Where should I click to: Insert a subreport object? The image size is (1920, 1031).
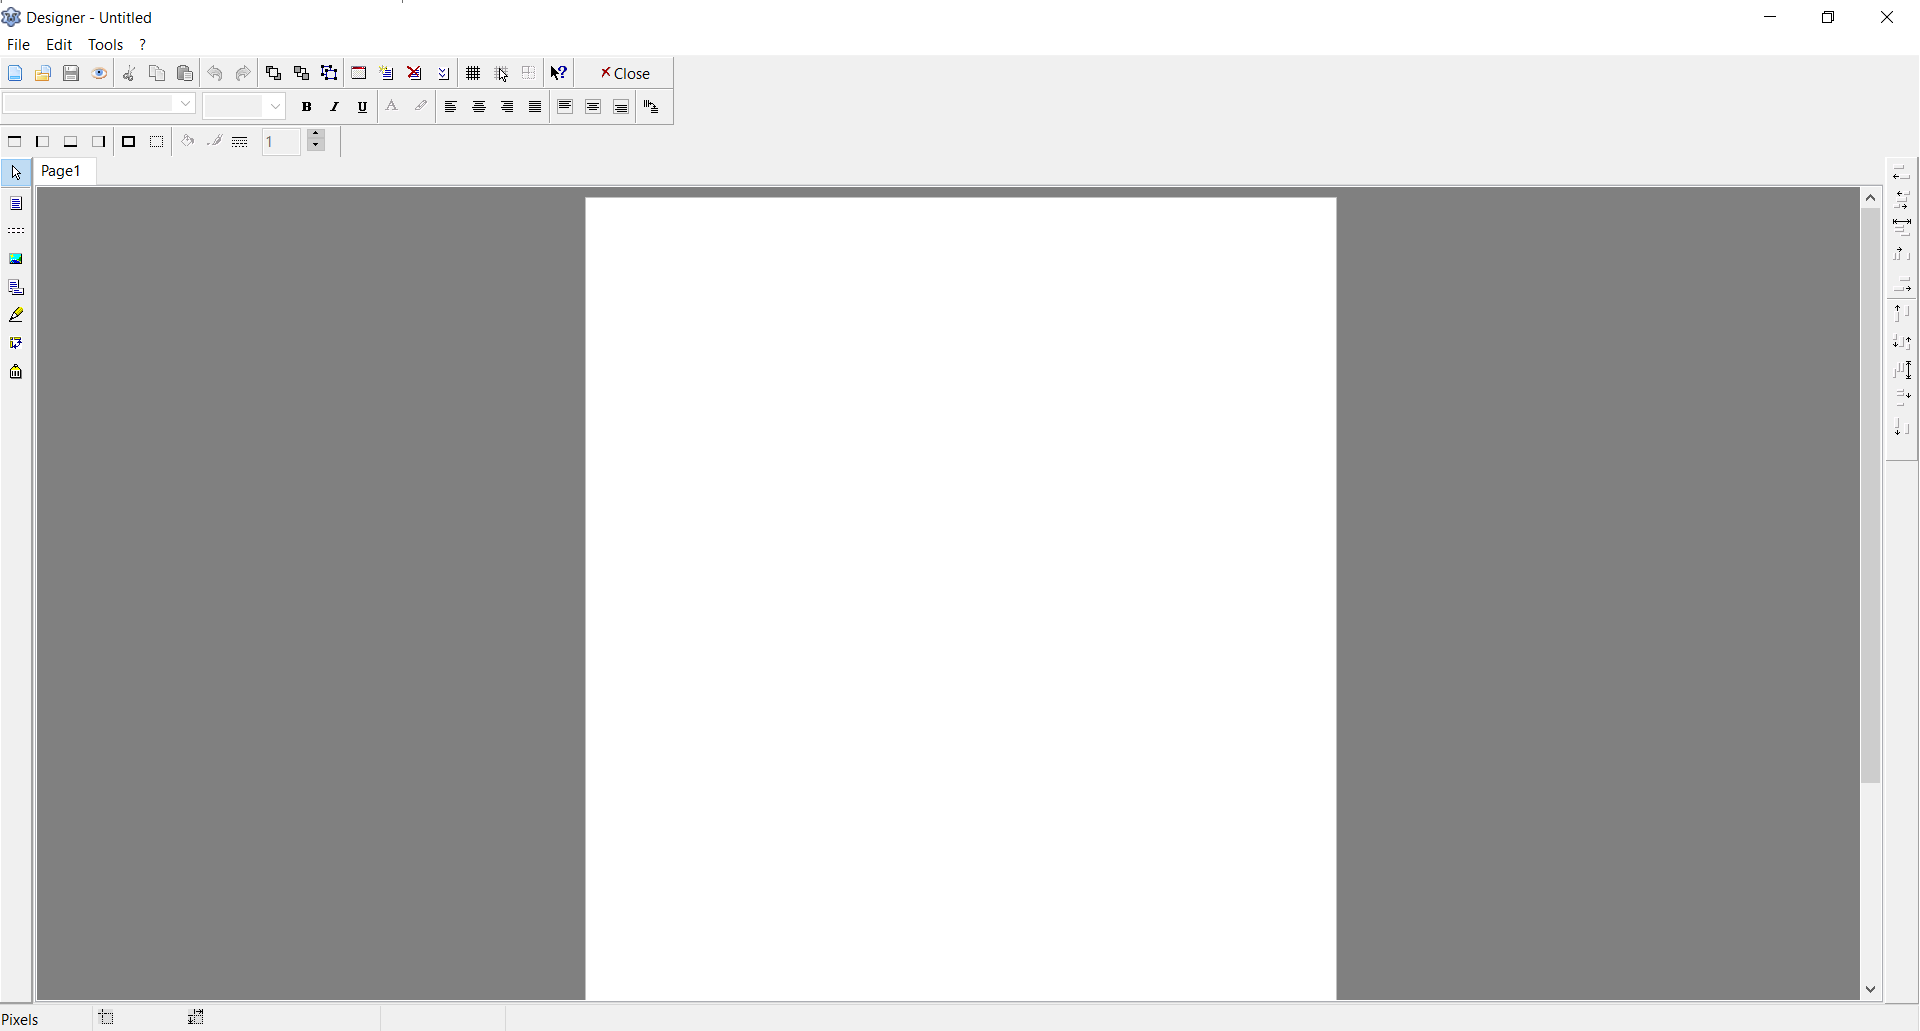point(16,288)
